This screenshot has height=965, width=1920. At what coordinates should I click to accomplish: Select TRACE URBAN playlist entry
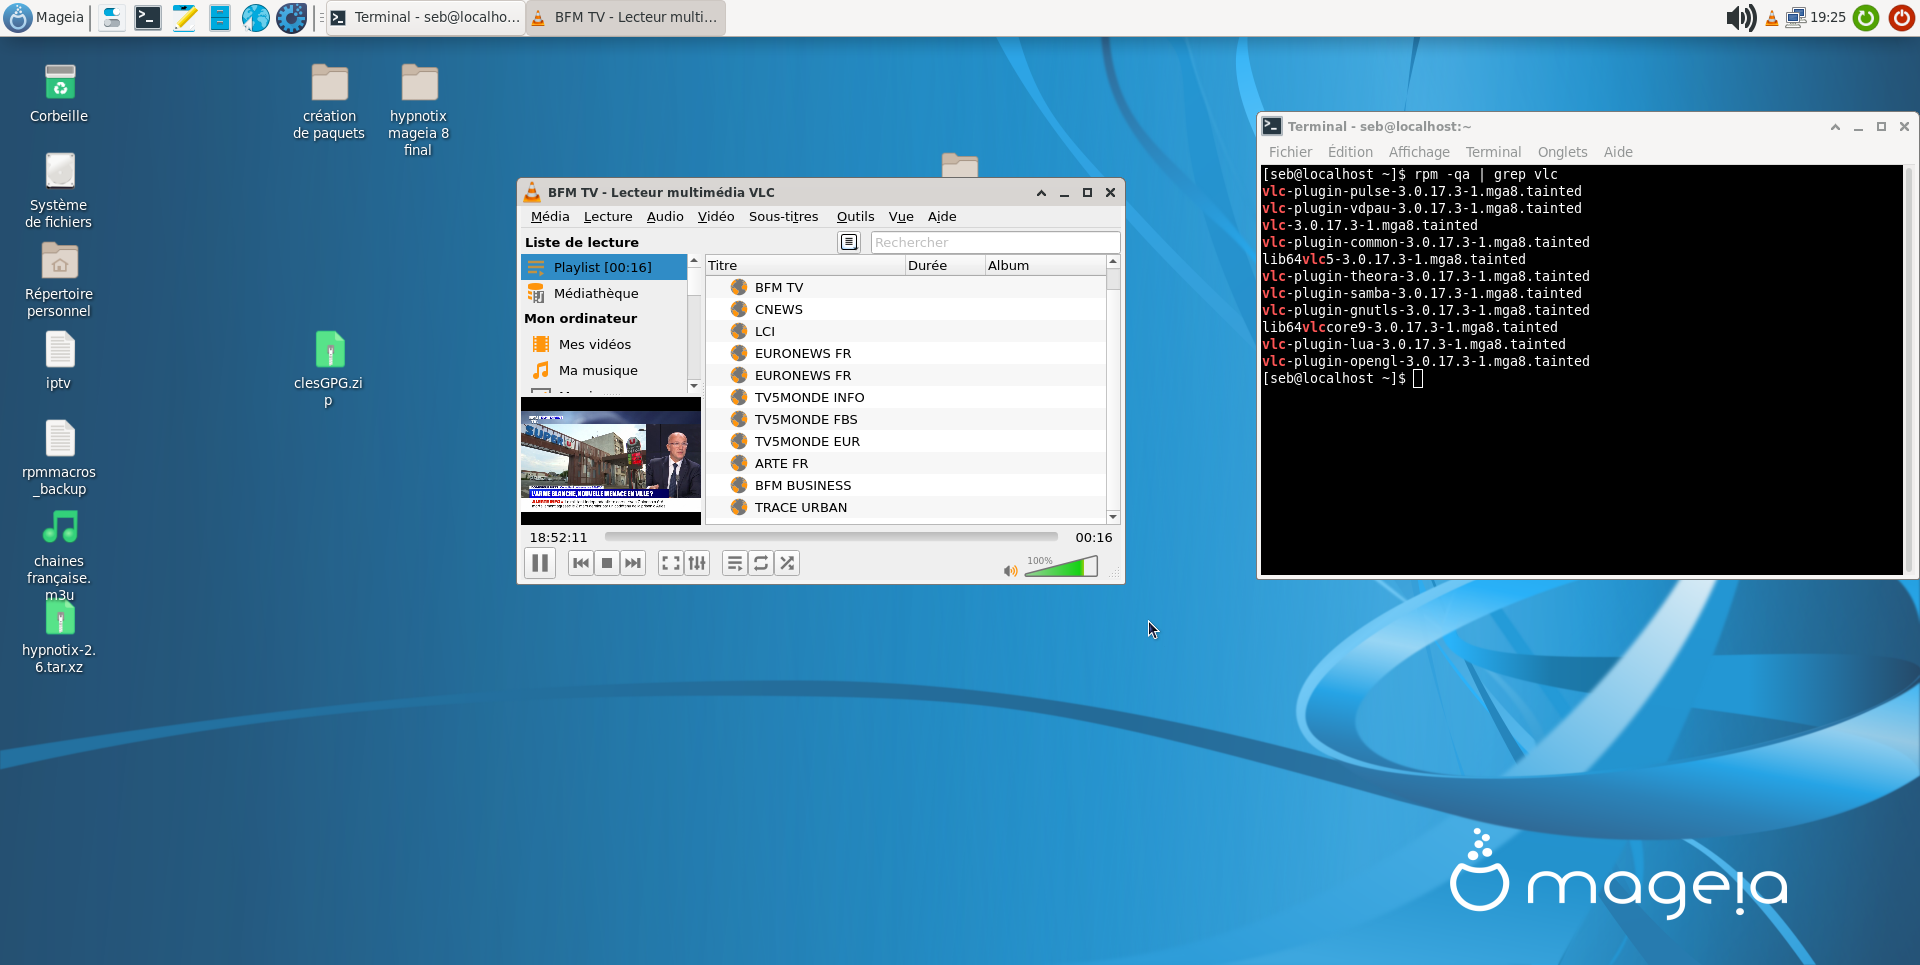[x=906, y=507]
